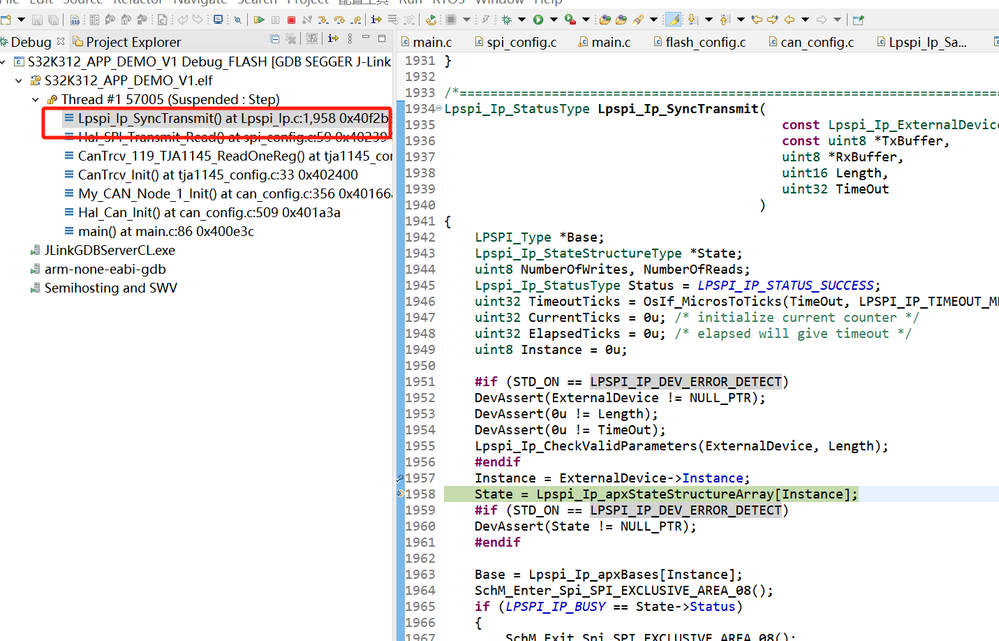Image resolution: width=999 pixels, height=641 pixels.
Task: Step Return out of function
Action: (356, 20)
